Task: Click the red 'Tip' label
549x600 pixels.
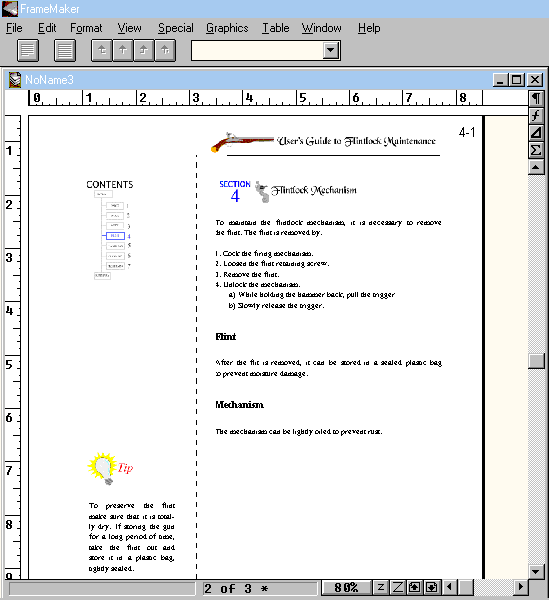Action: pyautogui.click(x=125, y=468)
